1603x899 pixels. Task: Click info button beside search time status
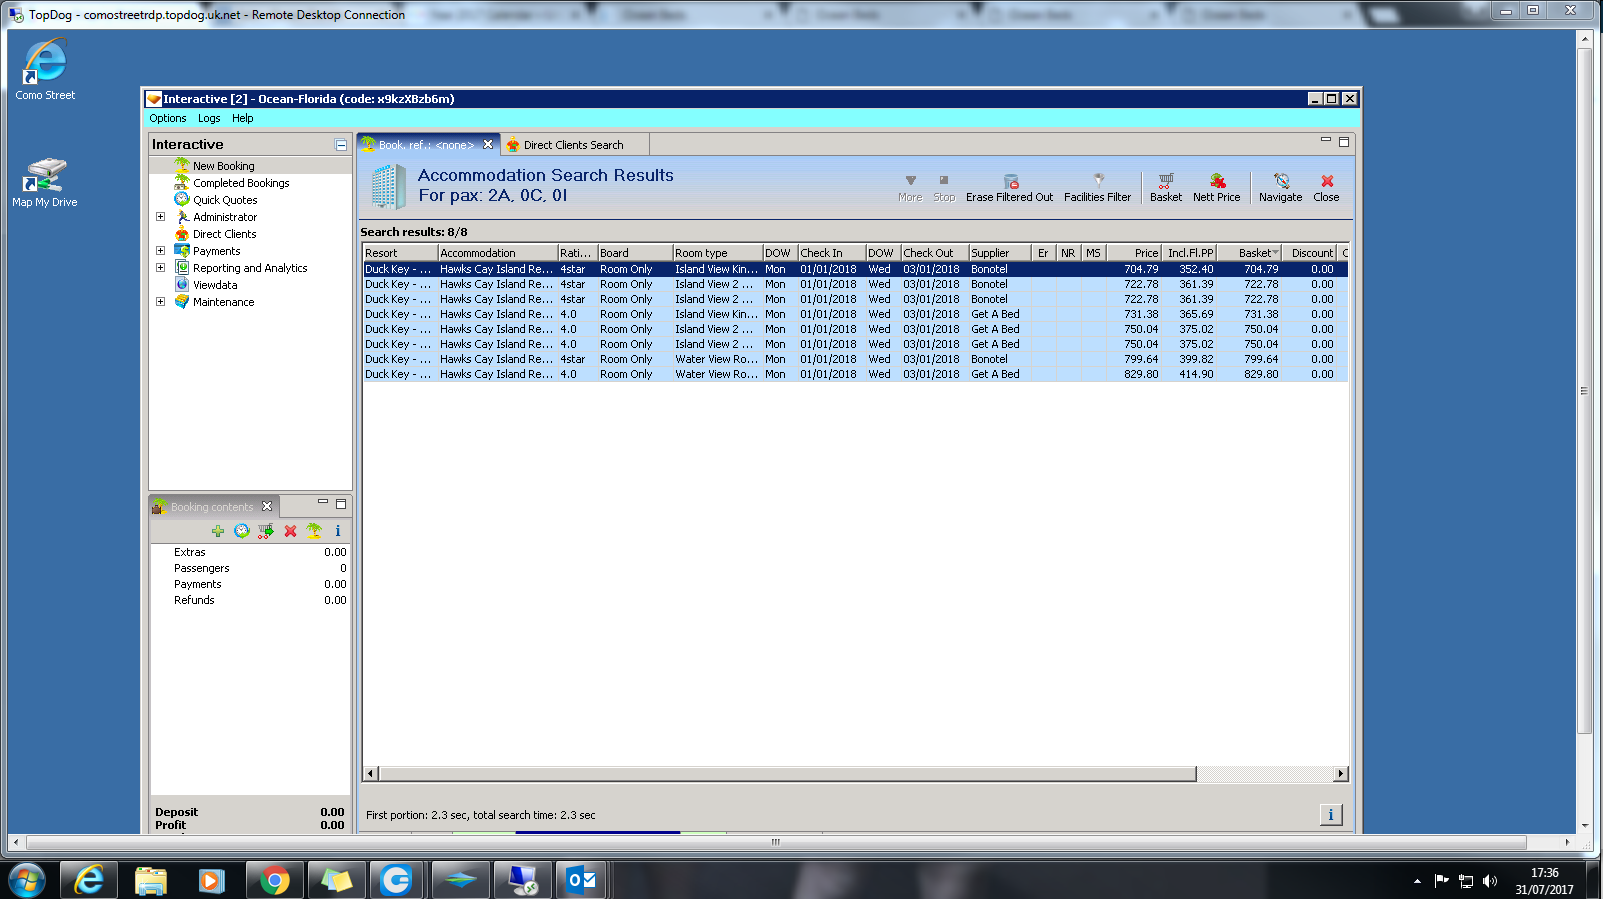1331,815
